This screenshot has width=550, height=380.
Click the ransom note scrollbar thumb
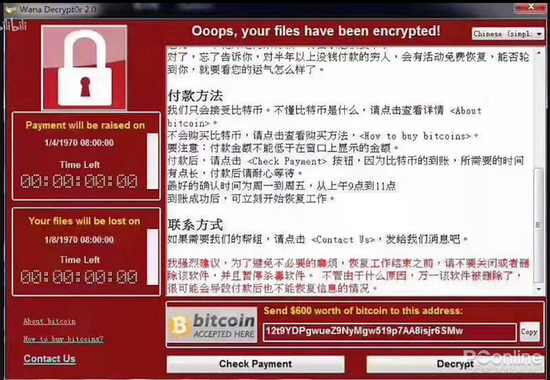click(539, 225)
